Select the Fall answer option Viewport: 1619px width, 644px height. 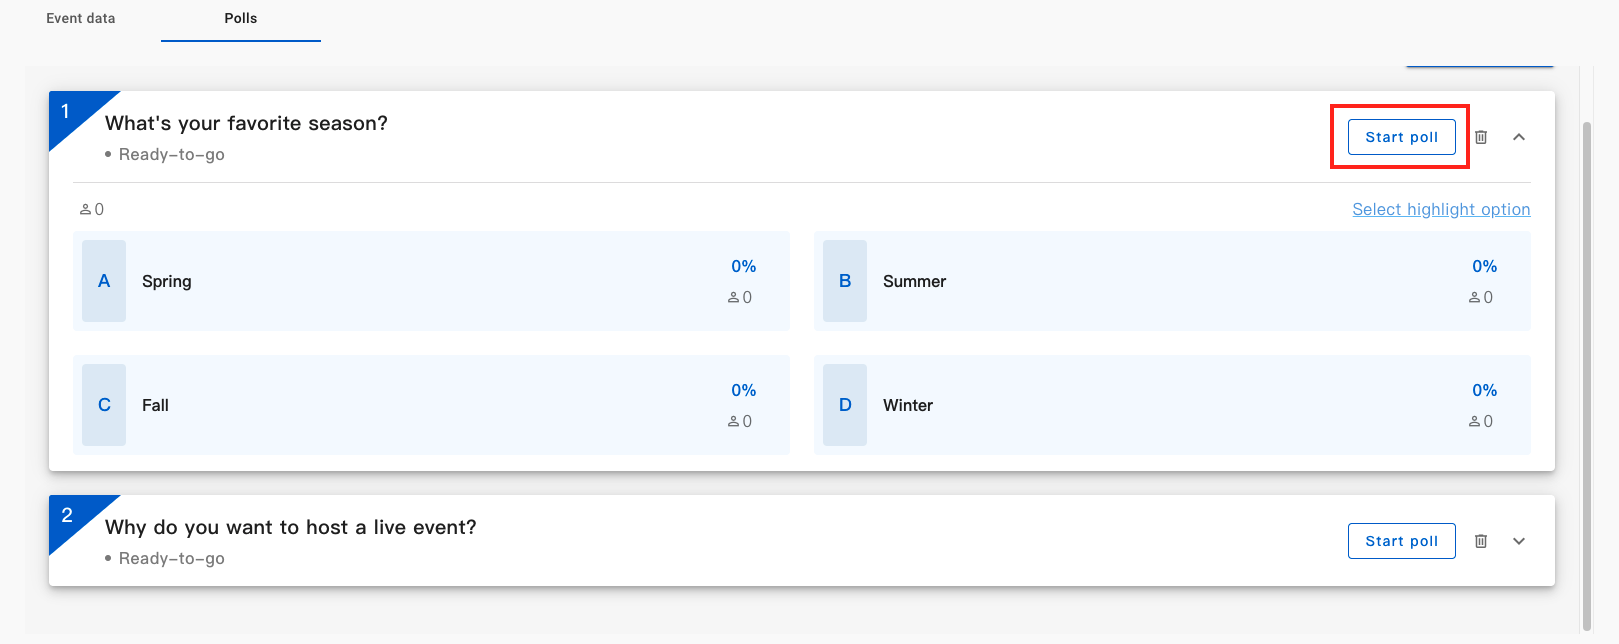430,405
